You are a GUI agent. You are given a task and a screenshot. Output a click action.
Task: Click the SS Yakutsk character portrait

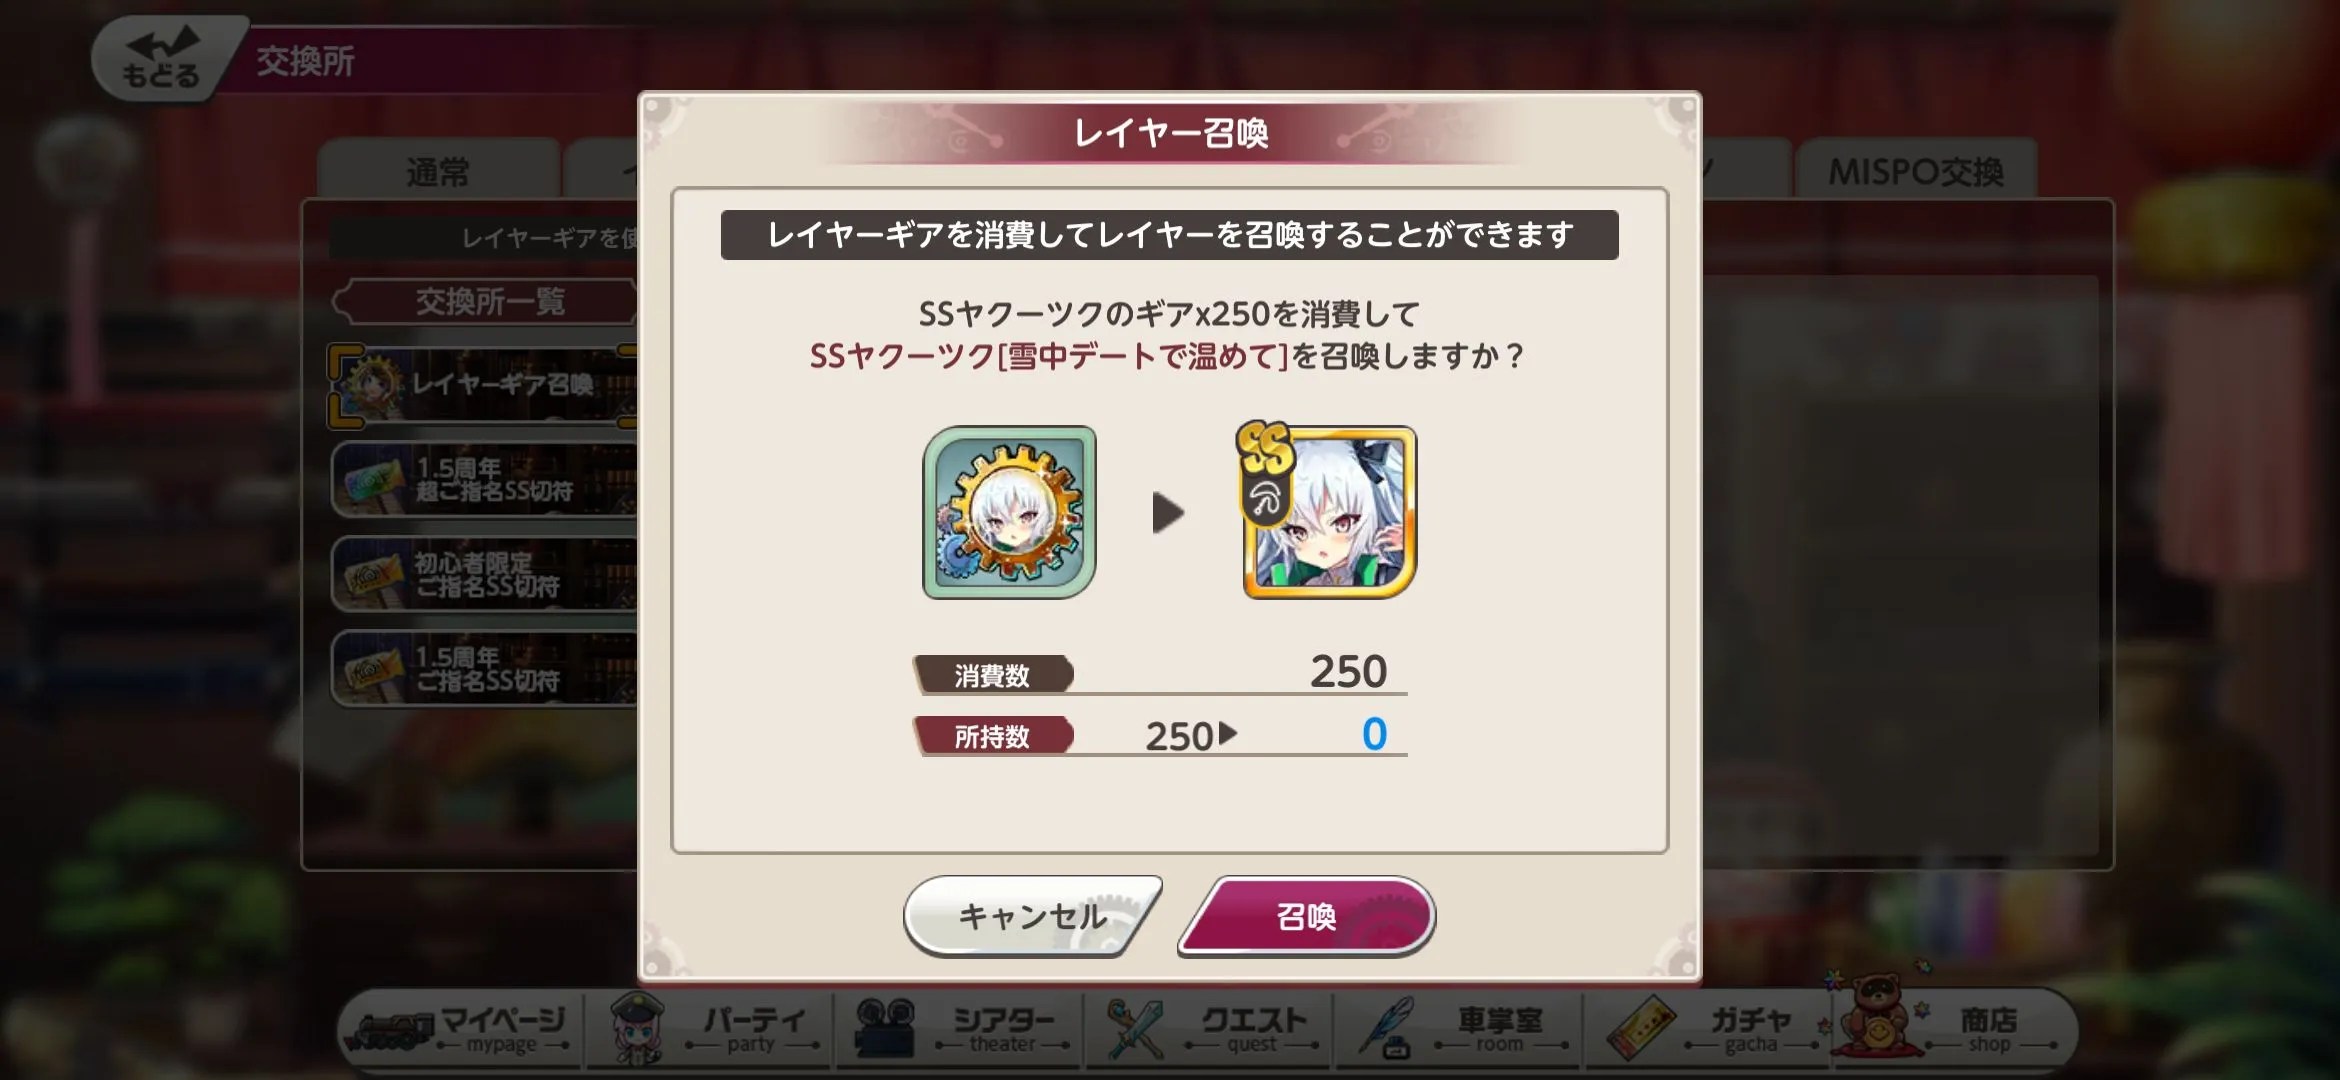click(x=1329, y=512)
